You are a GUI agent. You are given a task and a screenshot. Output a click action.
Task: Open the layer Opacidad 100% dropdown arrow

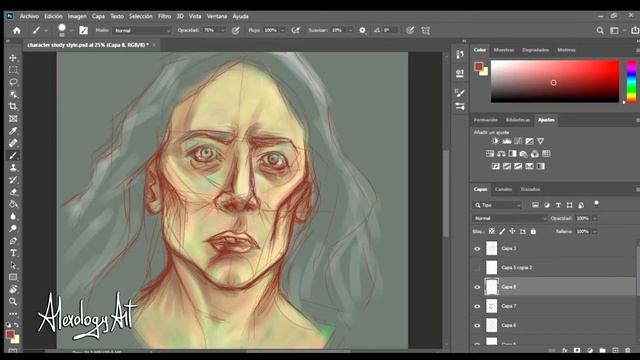[x=595, y=218]
